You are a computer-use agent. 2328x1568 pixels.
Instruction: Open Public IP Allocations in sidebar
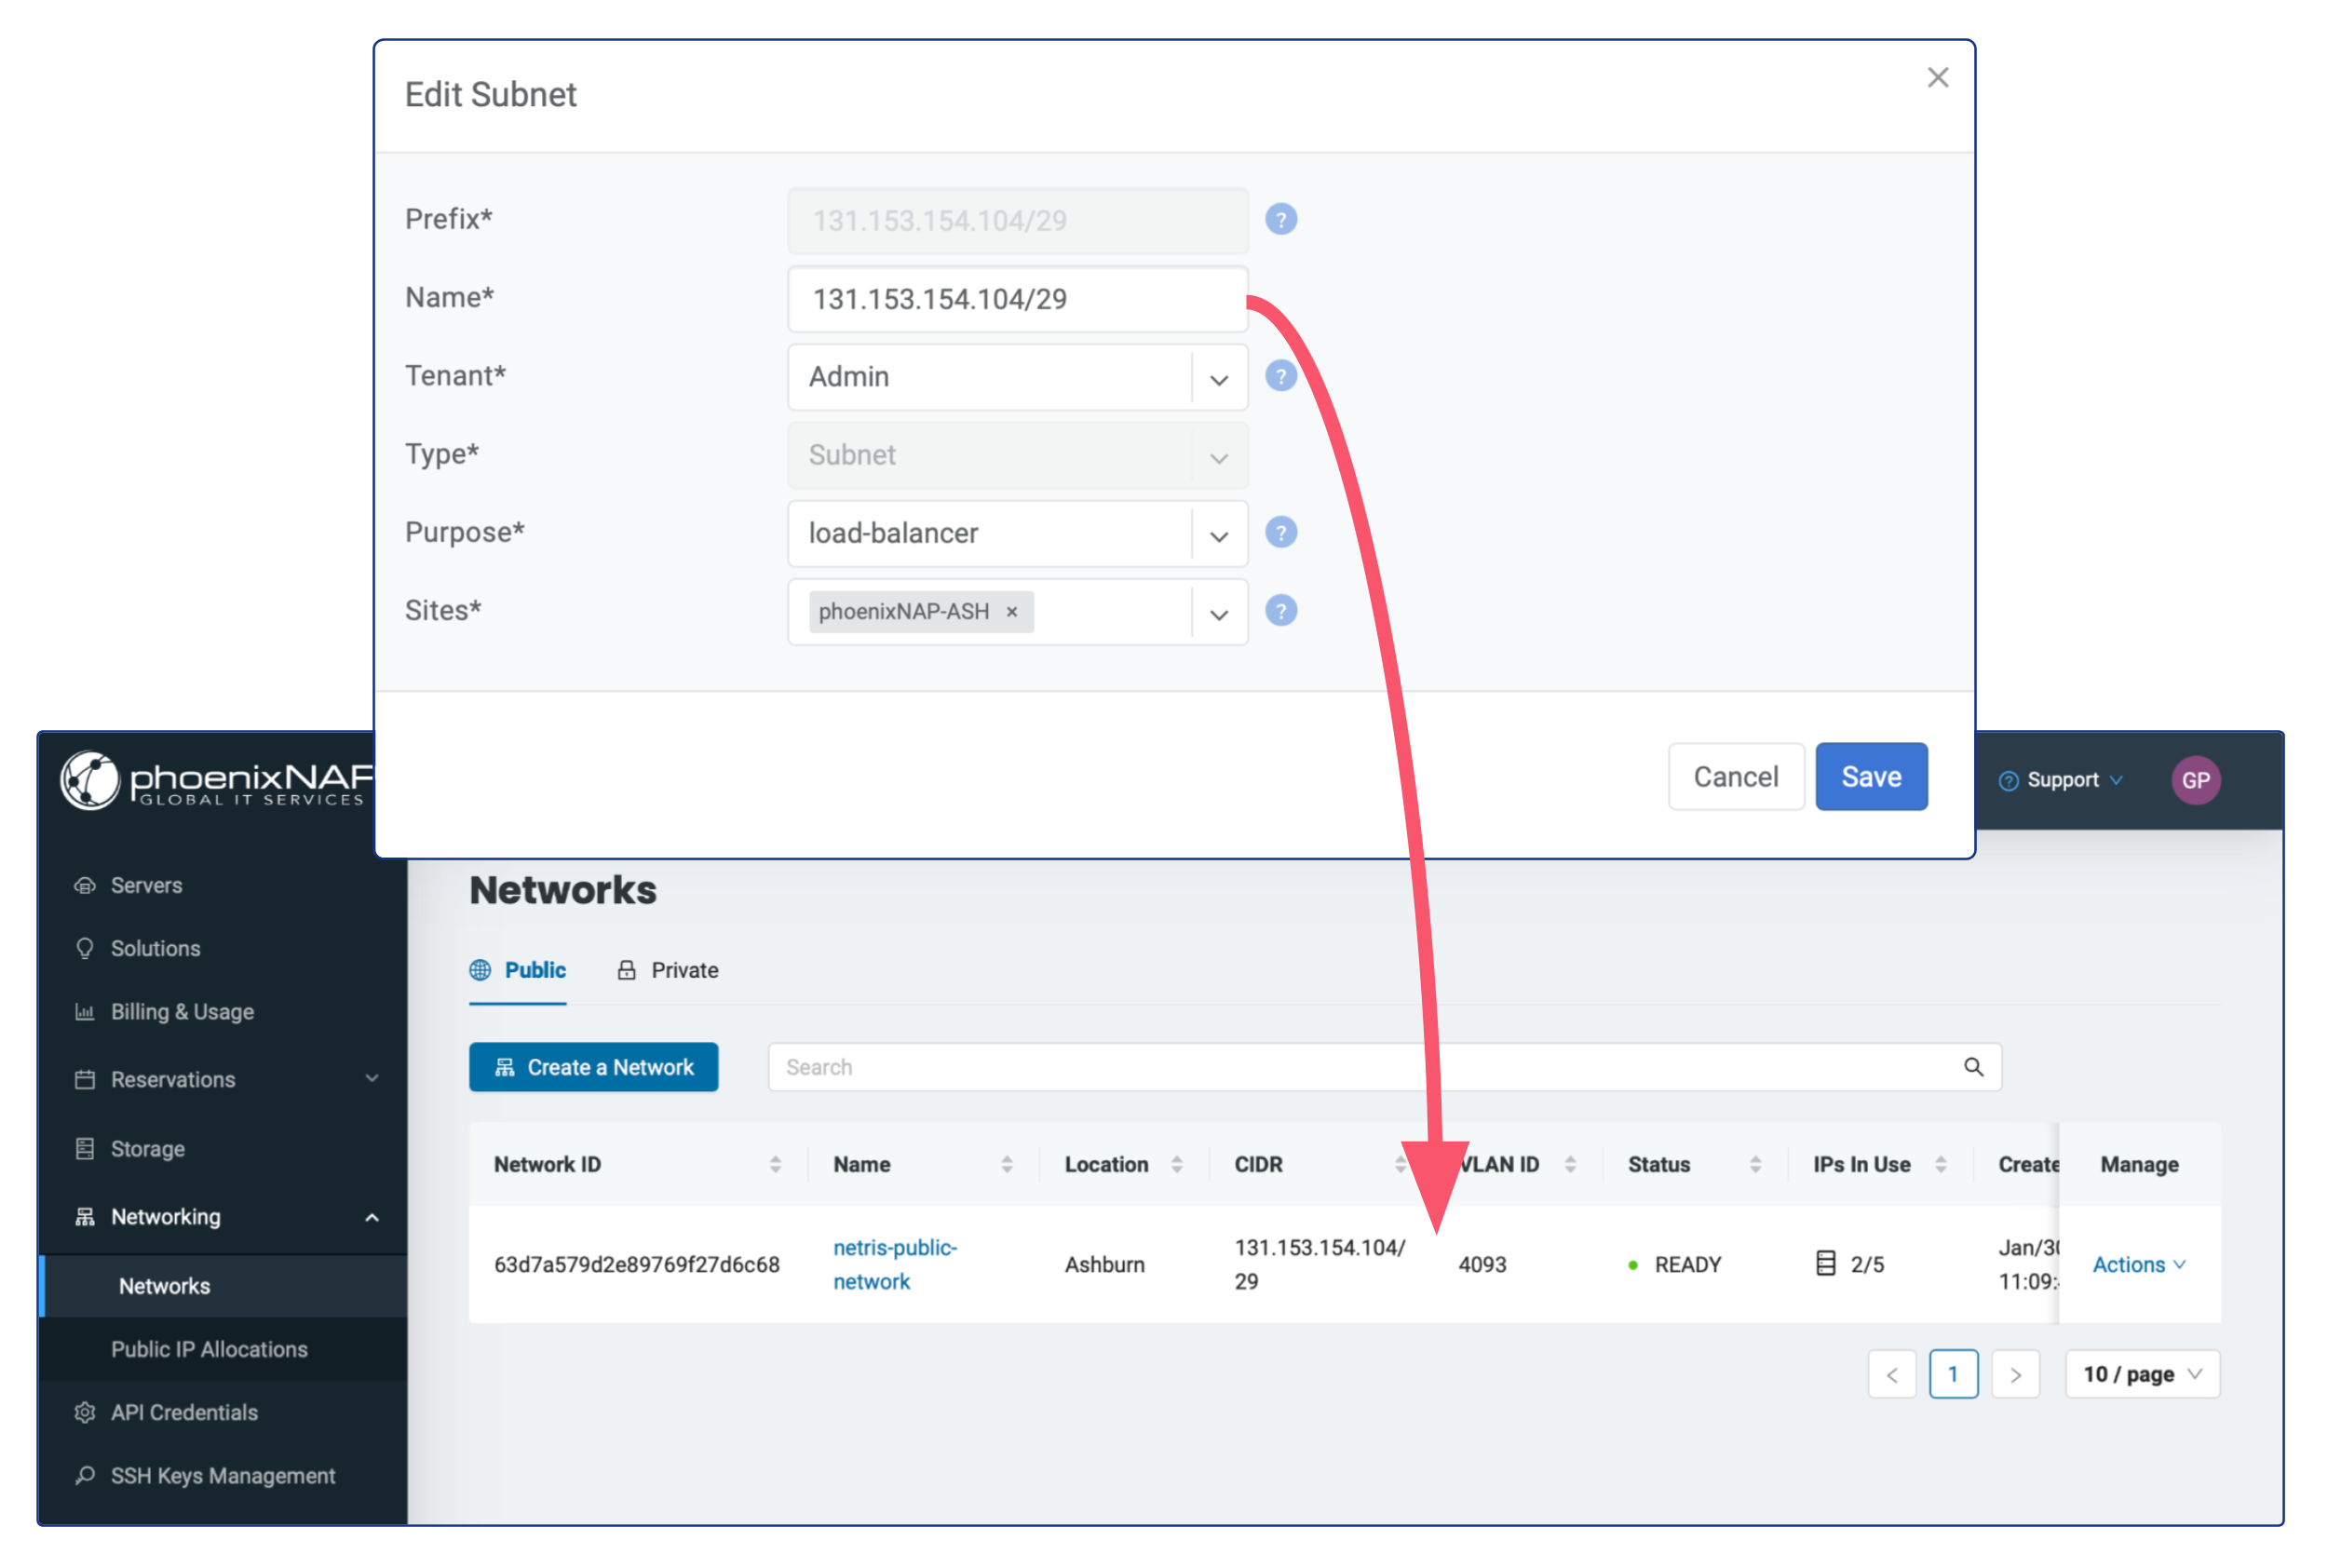point(209,1349)
